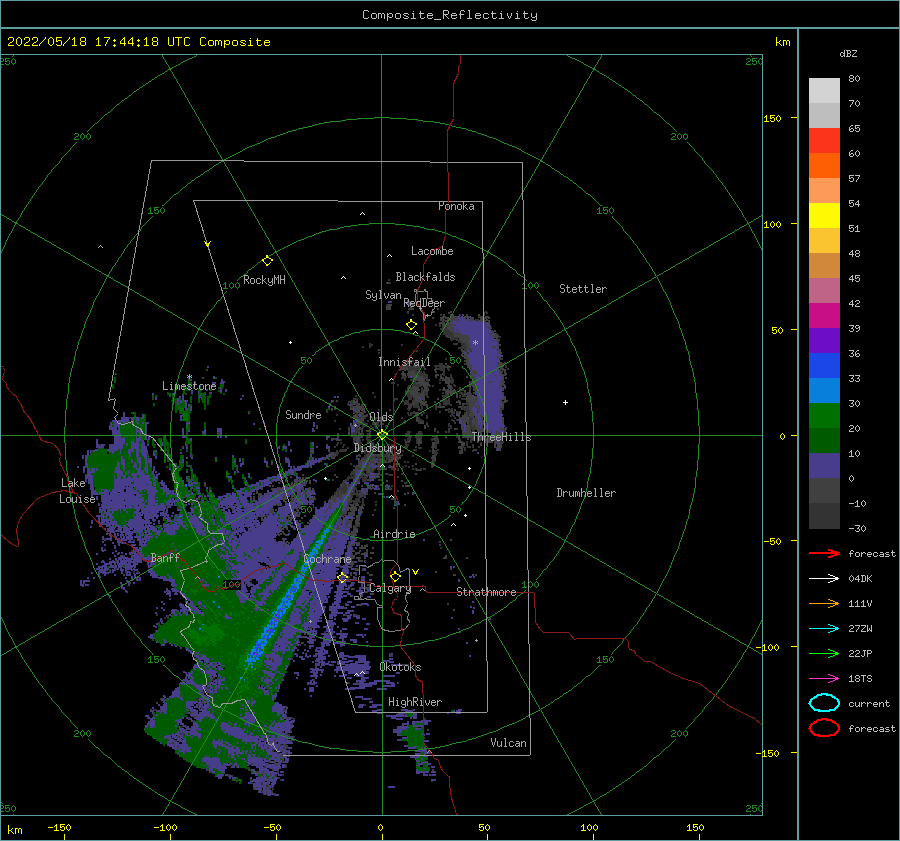
Task: Click the Stettler label
Action: [583, 289]
